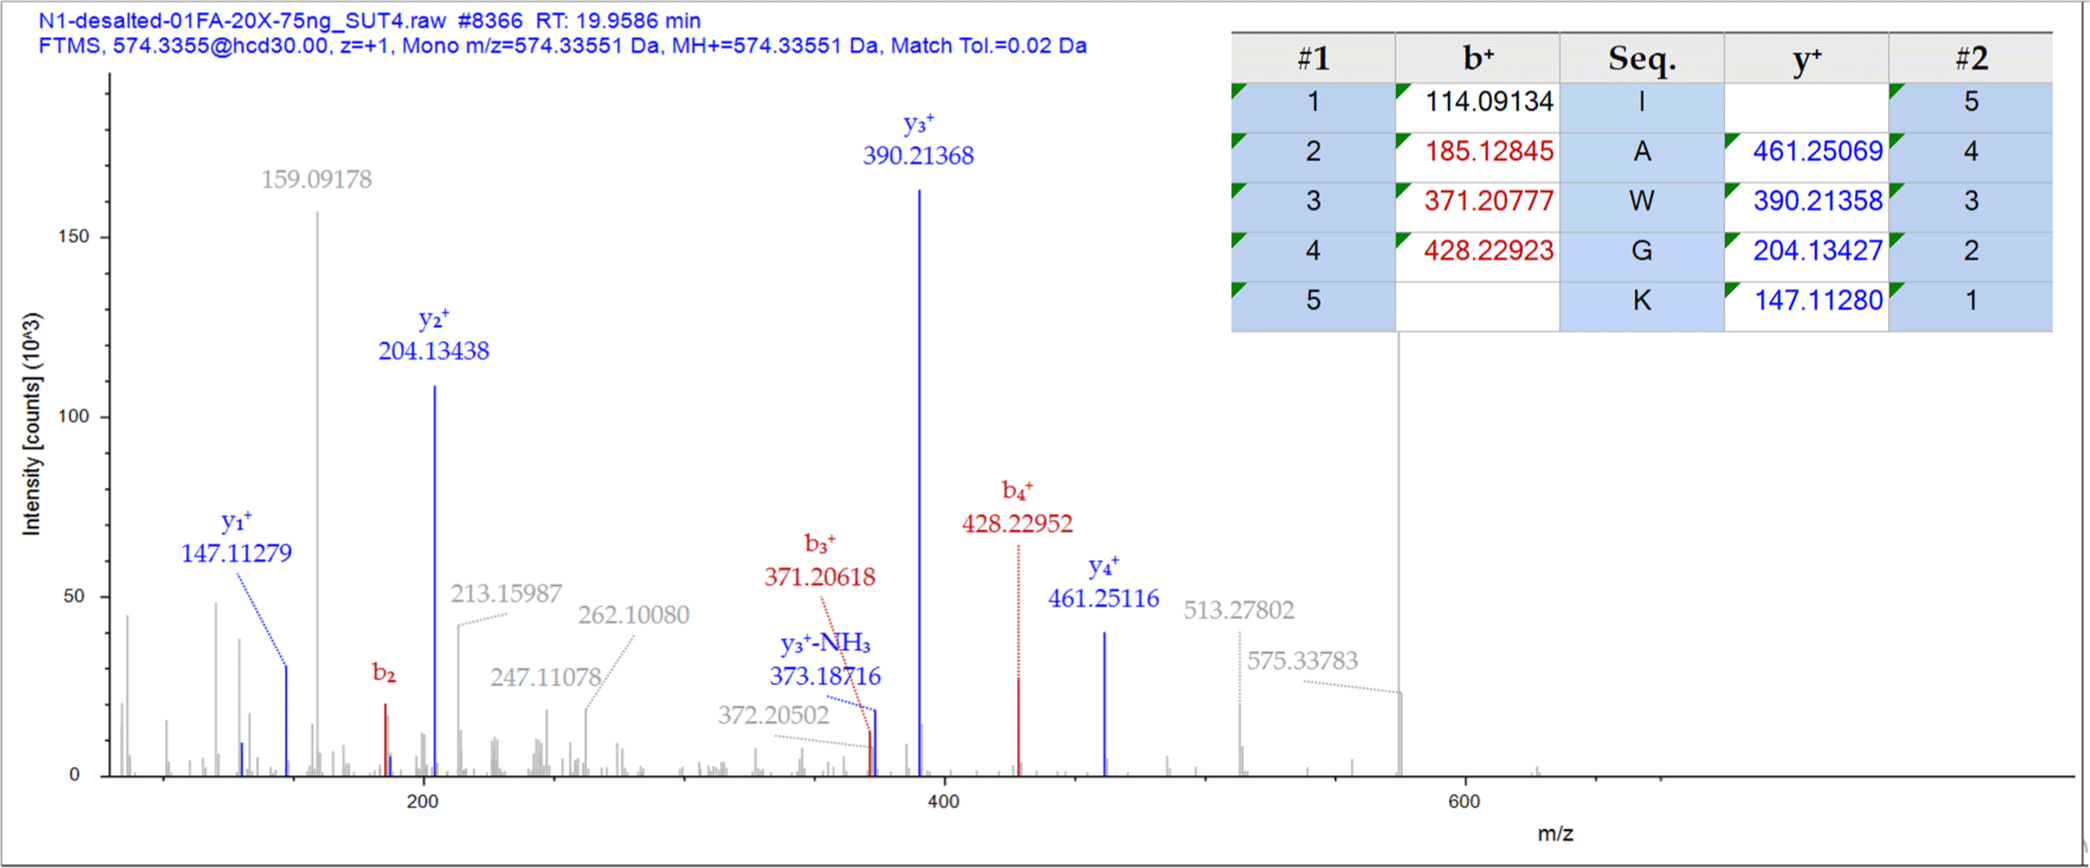Click the b4+ peak label 428.22952
This screenshot has width=2090, height=868.
[x=1017, y=524]
